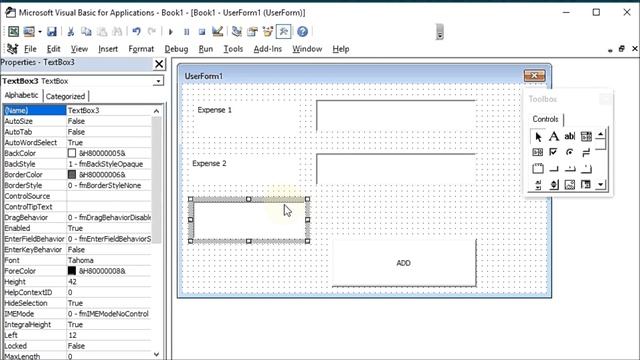Click the Insert UserForm toolbar icon
Screen dimensions: 640x360
(29, 31)
